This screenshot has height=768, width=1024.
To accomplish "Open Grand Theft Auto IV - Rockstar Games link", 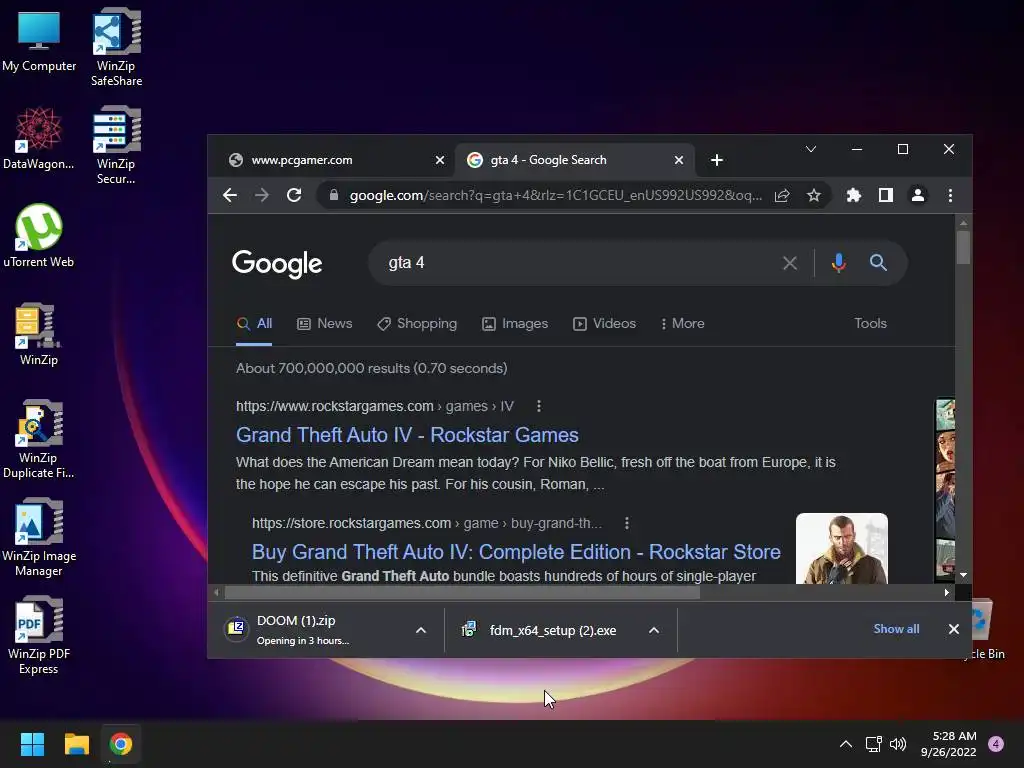I will (407, 435).
